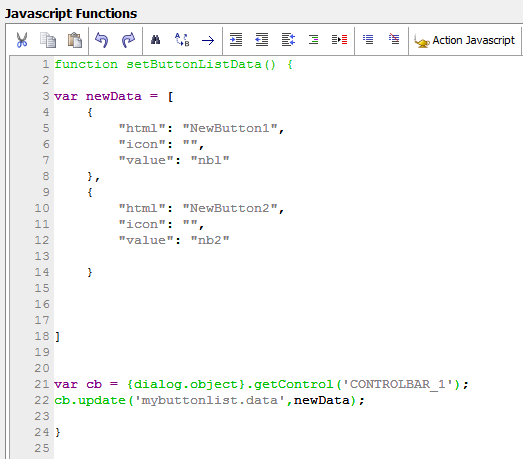Screen dimensions: 523x459
Task: Click the icon with green right-aligned lines
Action: tap(314, 40)
